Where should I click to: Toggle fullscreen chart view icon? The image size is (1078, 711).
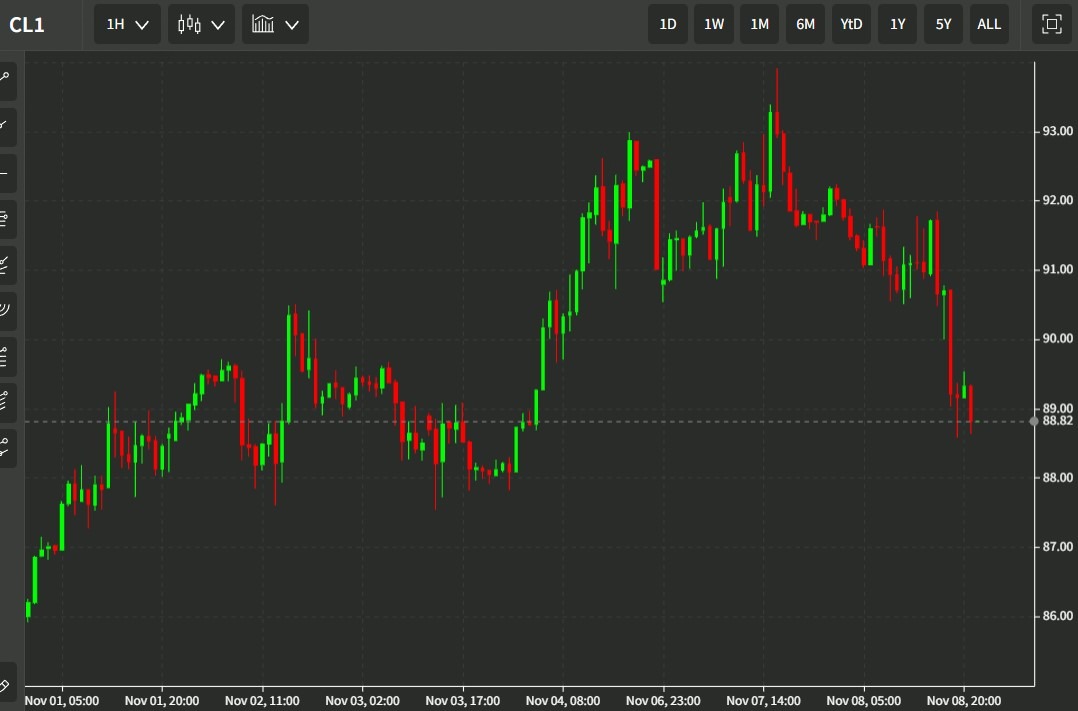[x=1051, y=24]
